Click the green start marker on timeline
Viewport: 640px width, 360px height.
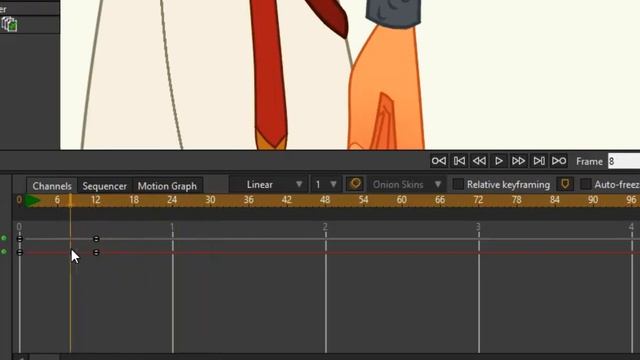pos(32,200)
